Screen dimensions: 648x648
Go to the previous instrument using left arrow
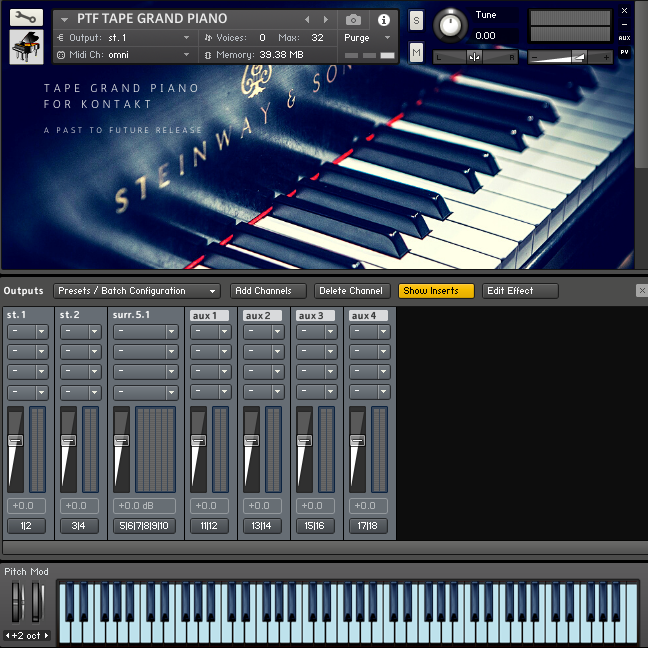point(307,19)
